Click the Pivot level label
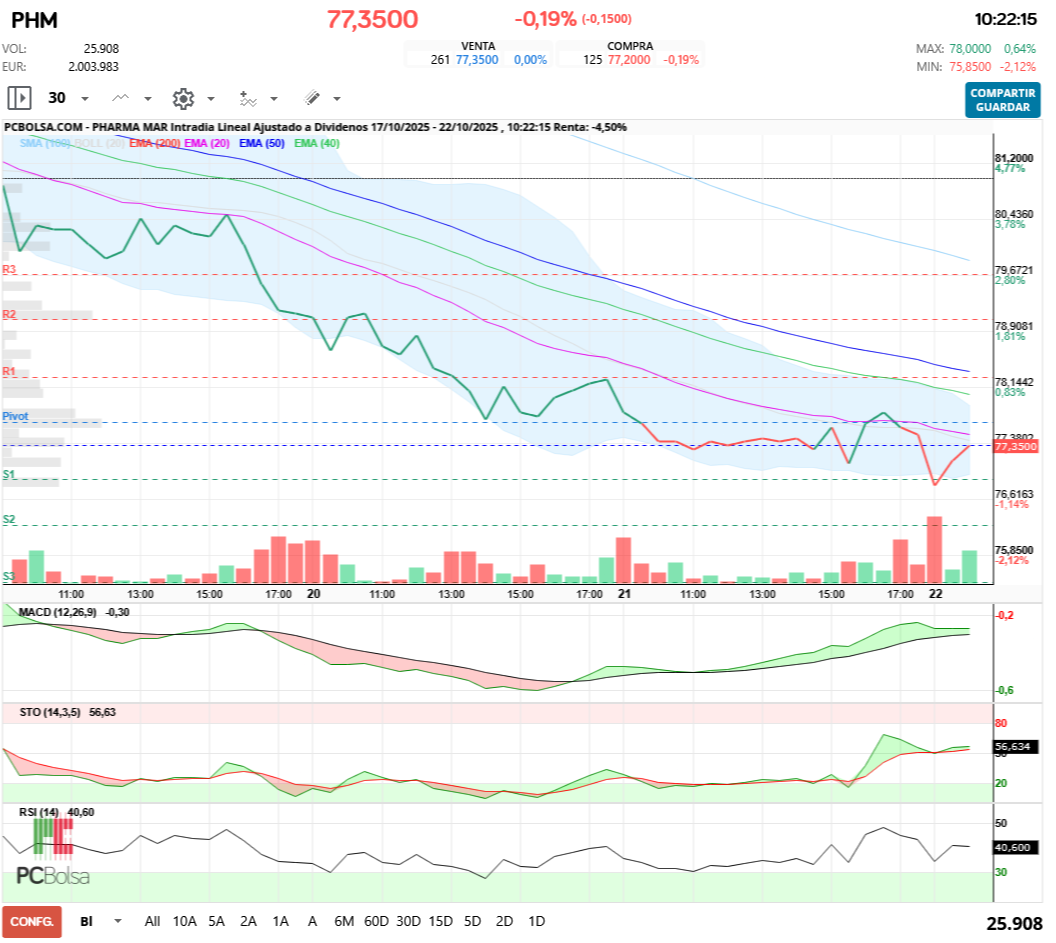The height and width of the screenshot is (943, 1056). [x=15, y=416]
